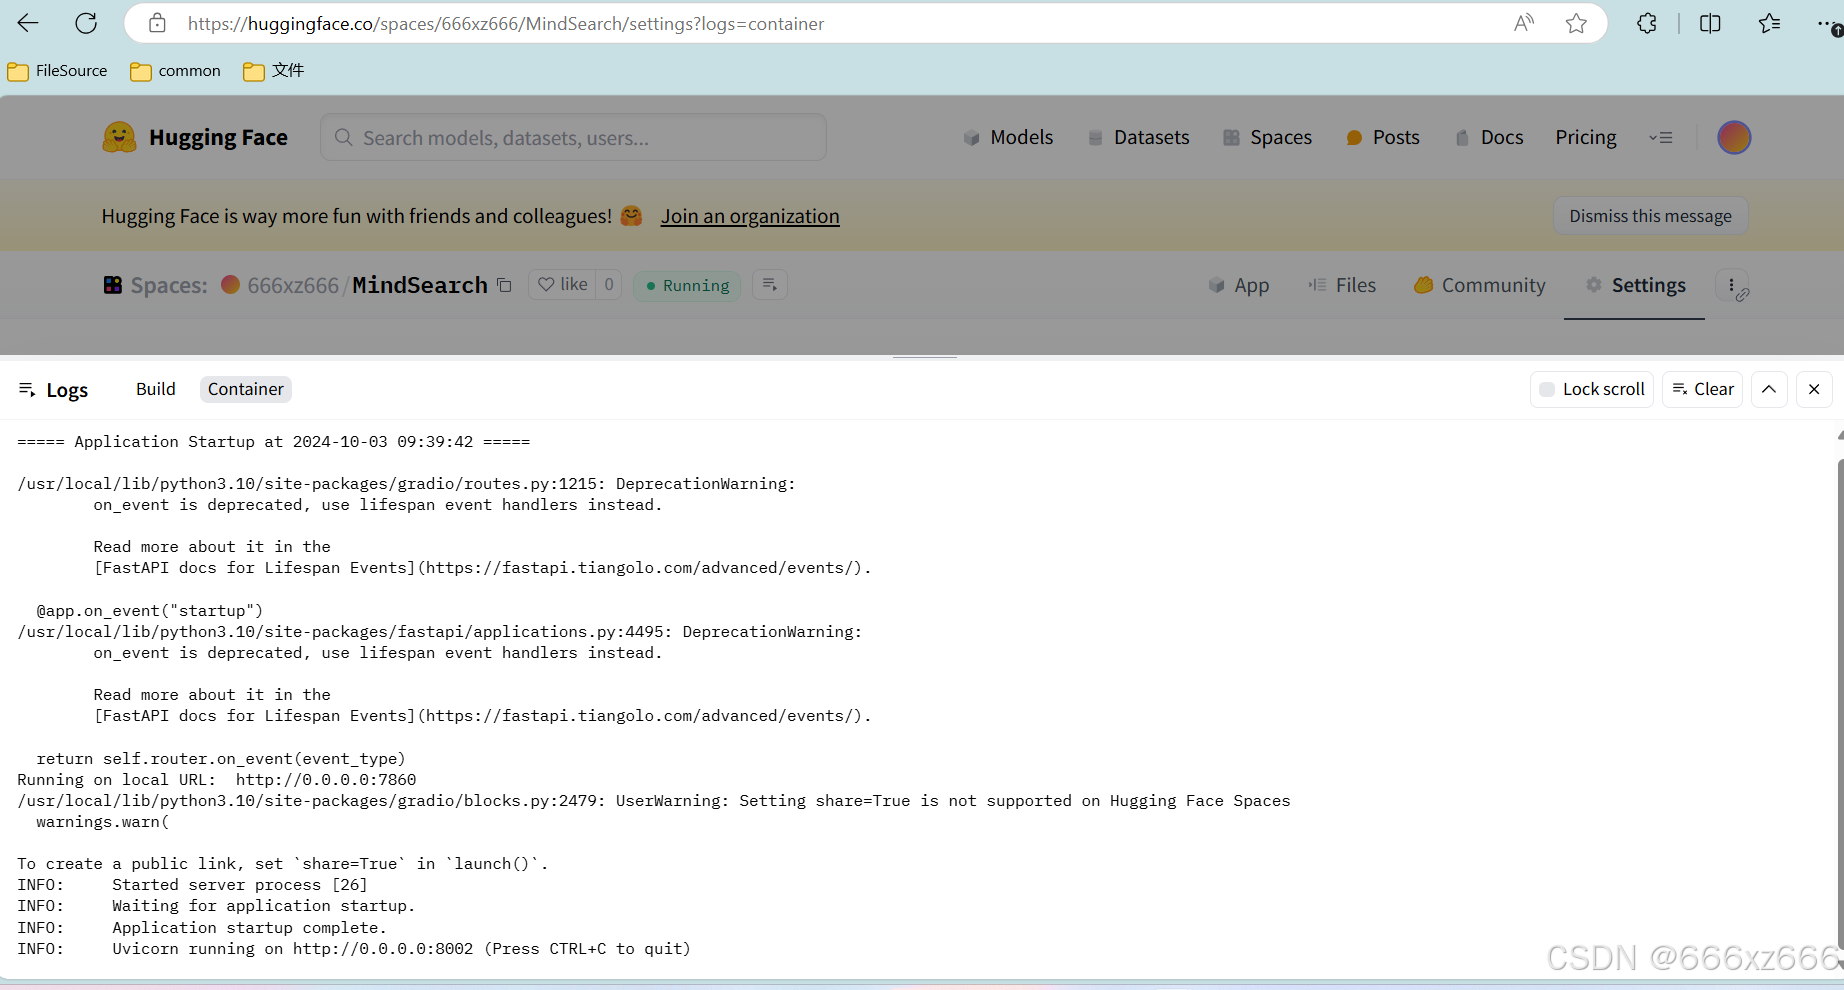Image resolution: width=1844 pixels, height=990 pixels.
Task: Click the '@app.on_event("startup")' log line
Action: click(x=150, y=611)
